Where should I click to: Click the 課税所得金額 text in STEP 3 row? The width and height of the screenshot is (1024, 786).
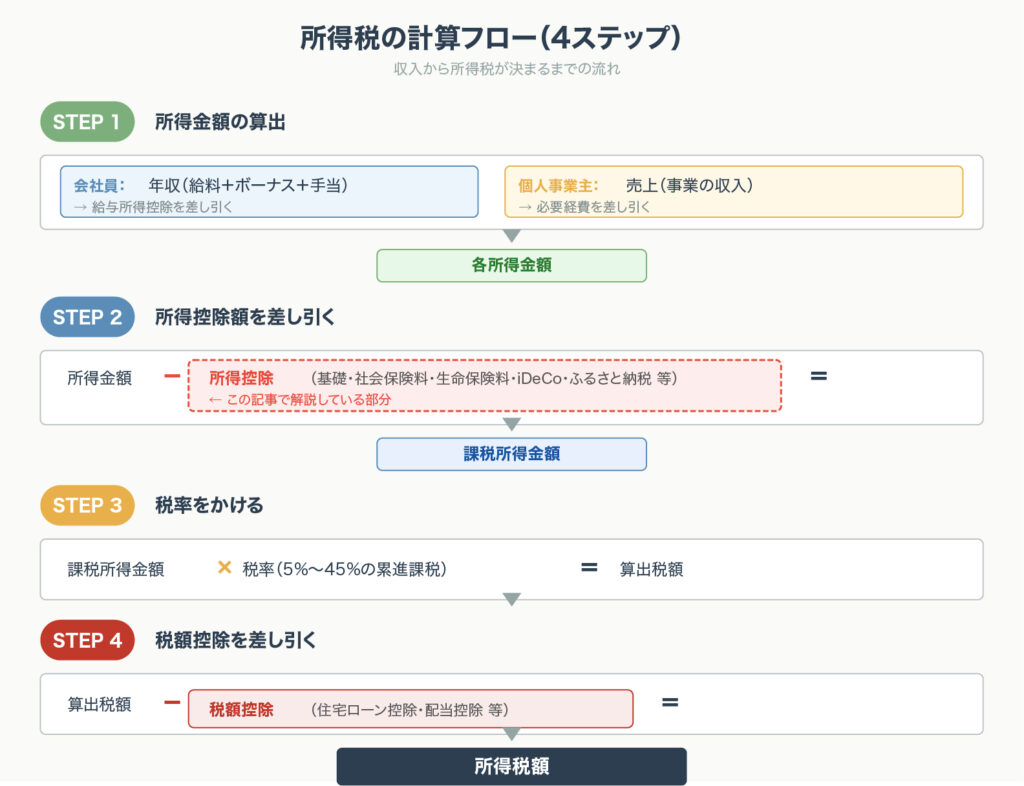click(116, 569)
